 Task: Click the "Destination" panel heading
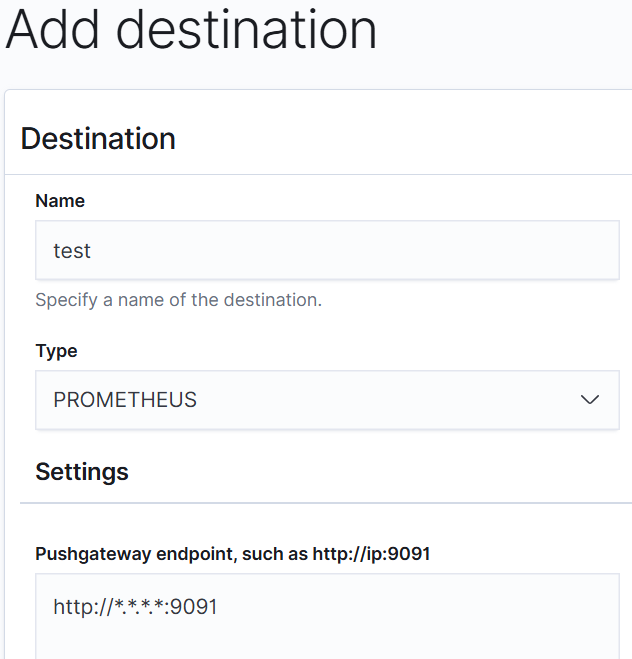pos(98,139)
